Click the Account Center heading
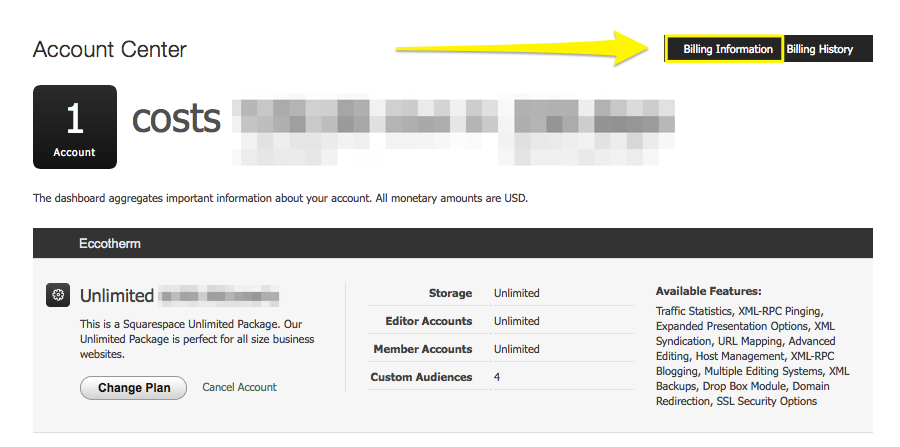Screen dimensions: 900x447 (x=110, y=49)
